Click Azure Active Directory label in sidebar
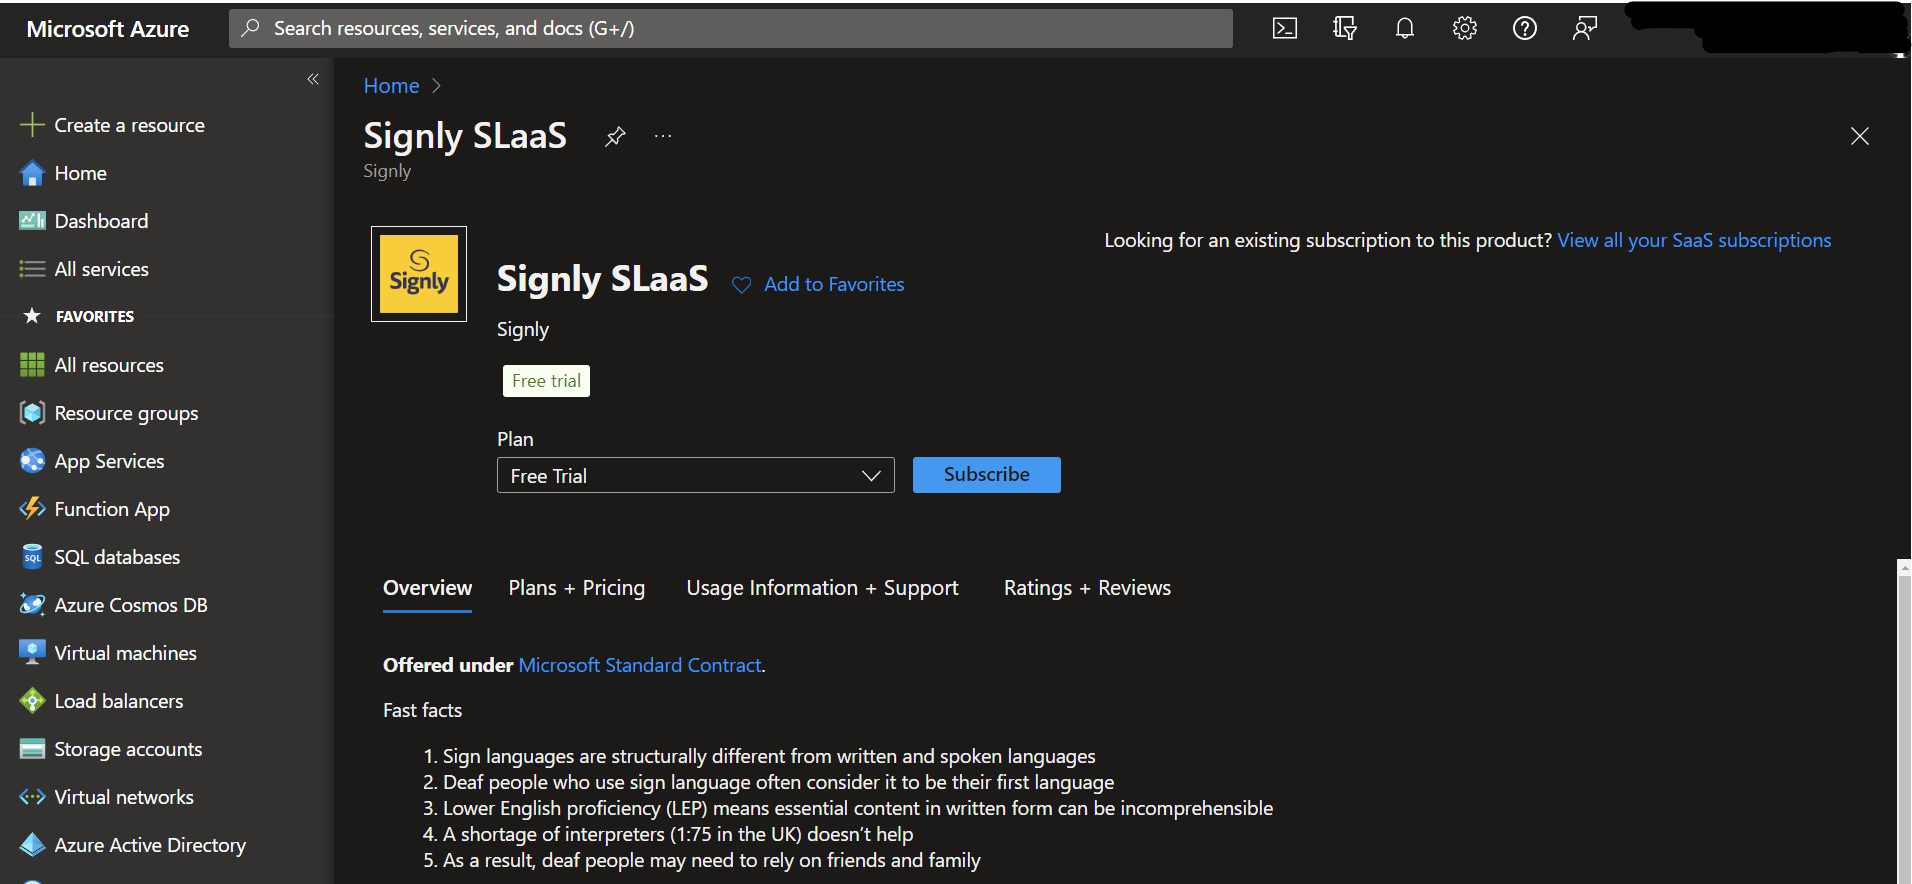The width and height of the screenshot is (1912, 884). [x=150, y=845]
